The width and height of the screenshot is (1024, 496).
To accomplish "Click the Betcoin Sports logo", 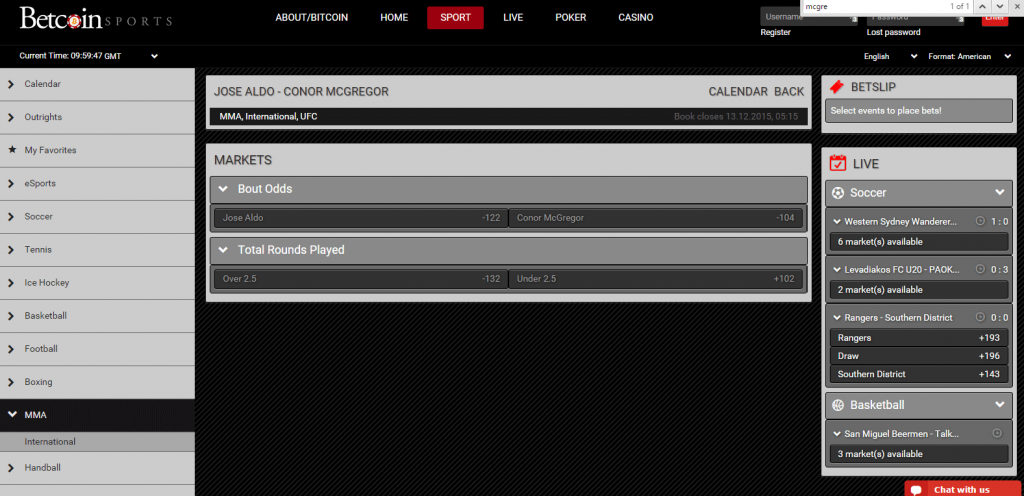I will [x=95, y=19].
